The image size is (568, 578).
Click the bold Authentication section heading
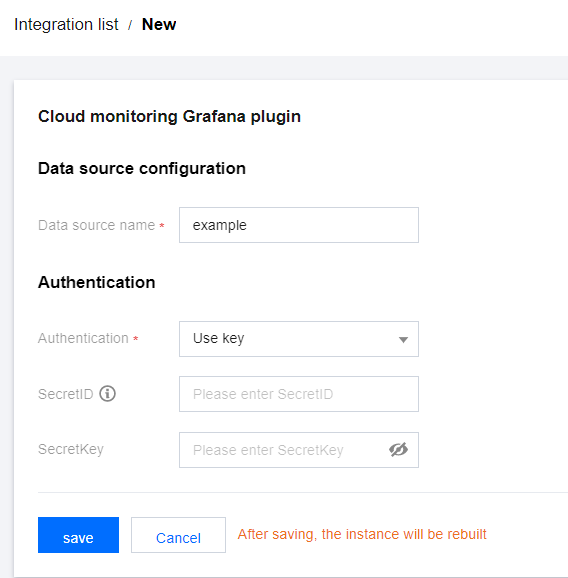tap(97, 282)
